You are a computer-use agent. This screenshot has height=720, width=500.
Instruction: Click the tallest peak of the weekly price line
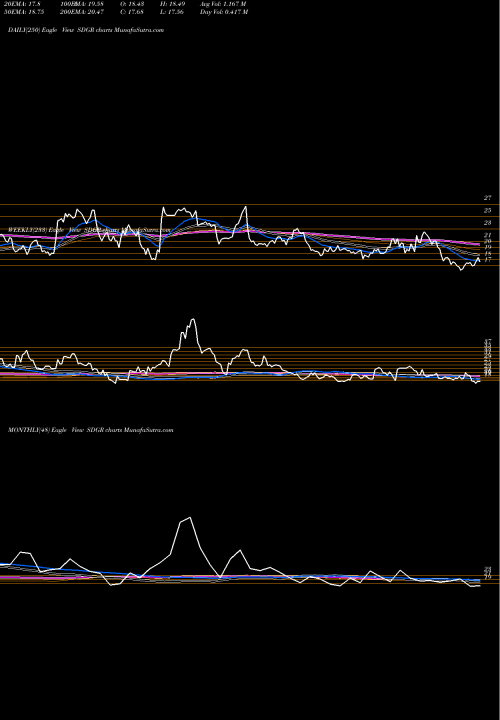(x=193, y=319)
